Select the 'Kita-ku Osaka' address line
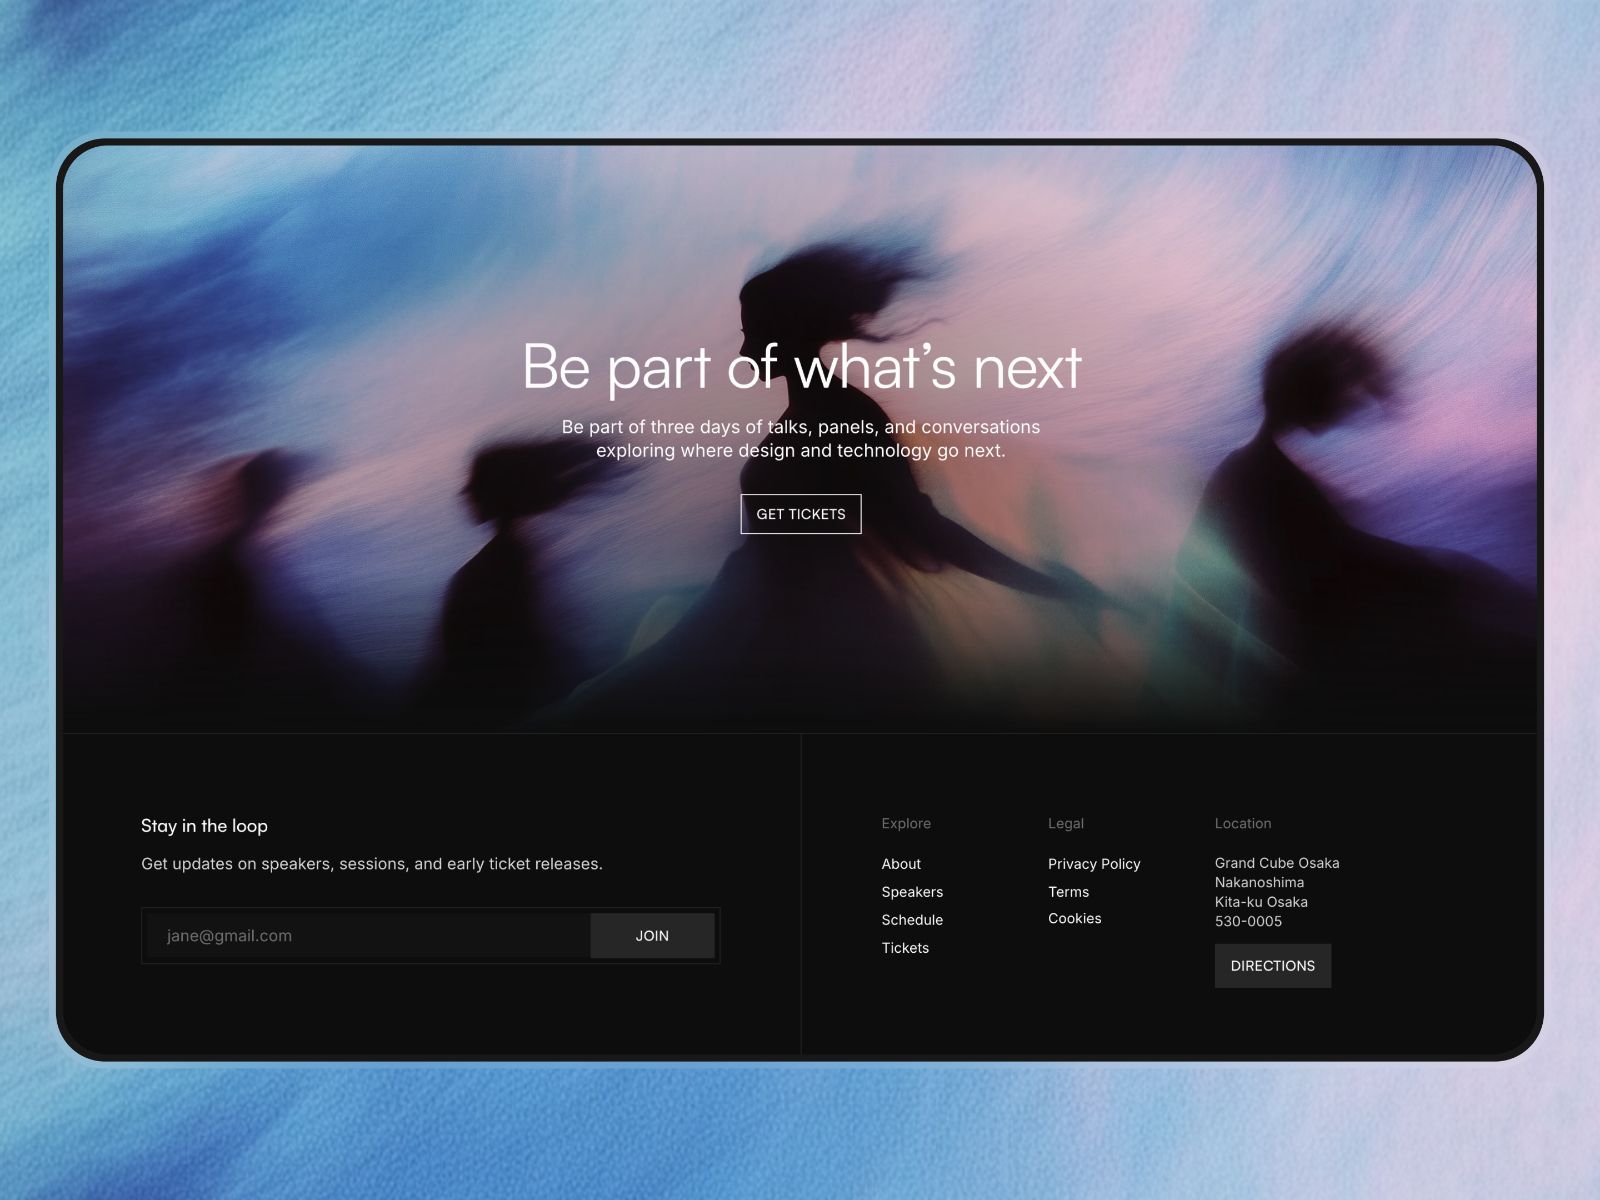The width and height of the screenshot is (1600, 1200). [1261, 902]
